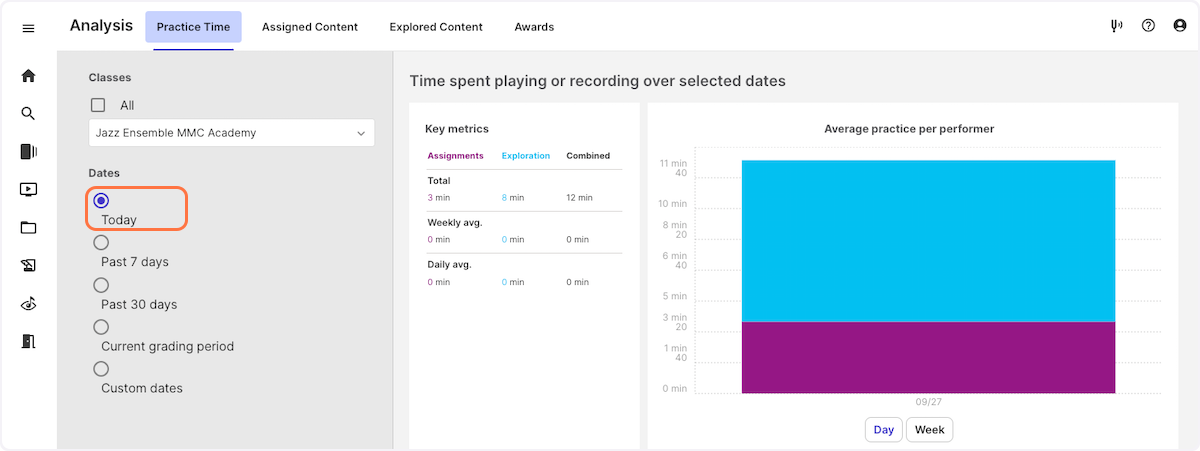Open the folder sidebar icon

click(x=28, y=227)
